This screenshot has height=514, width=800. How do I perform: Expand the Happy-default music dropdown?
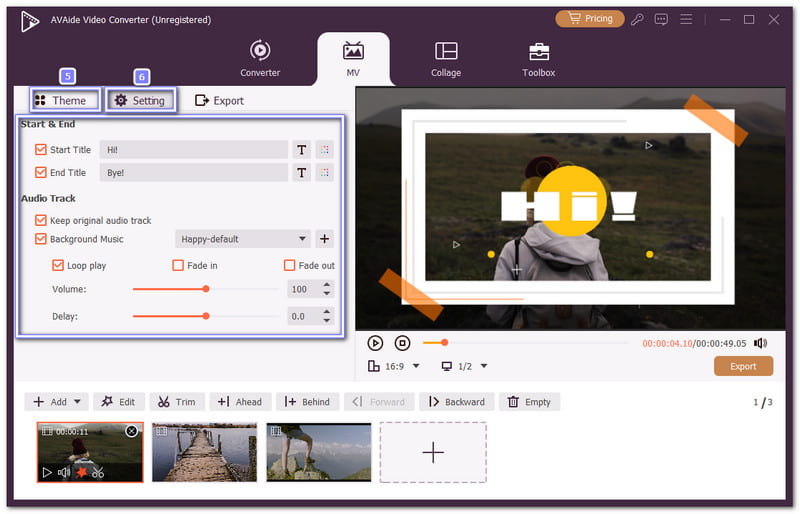click(x=302, y=239)
